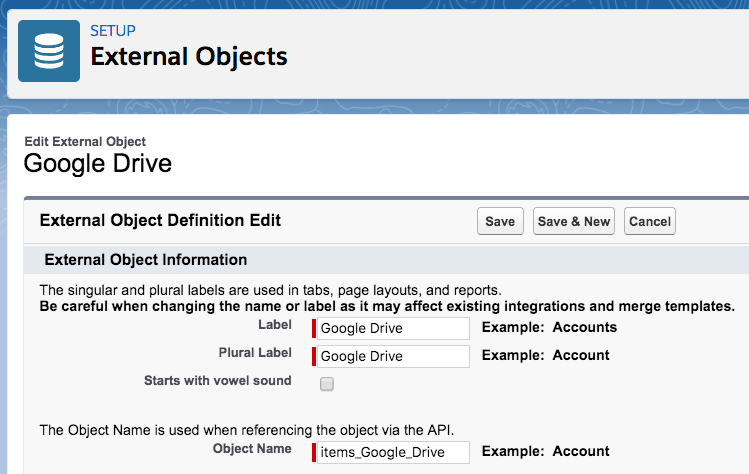The width and height of the screenshot is (749, 474).
Task: Click the Example hint beside Object Name
Action: point(545,451)
